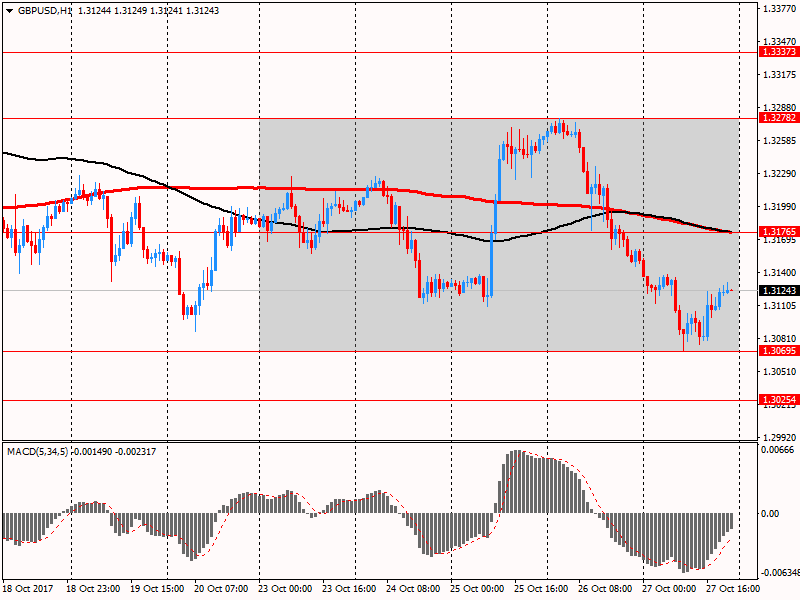Click the 1.31105 price scale value
The height and width of the screenshot is (600, 800).
tap(780, 306)
